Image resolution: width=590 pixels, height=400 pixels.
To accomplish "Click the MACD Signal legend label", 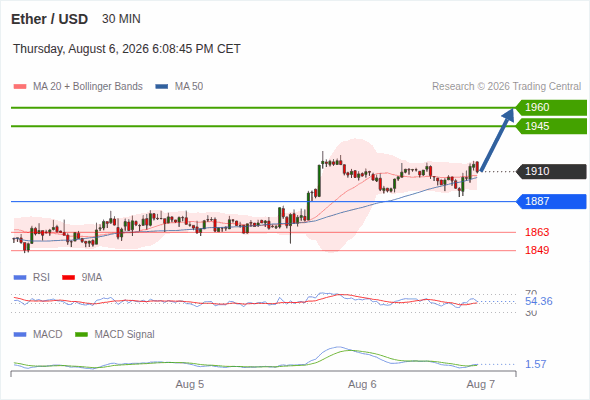I will coord(124,335).
